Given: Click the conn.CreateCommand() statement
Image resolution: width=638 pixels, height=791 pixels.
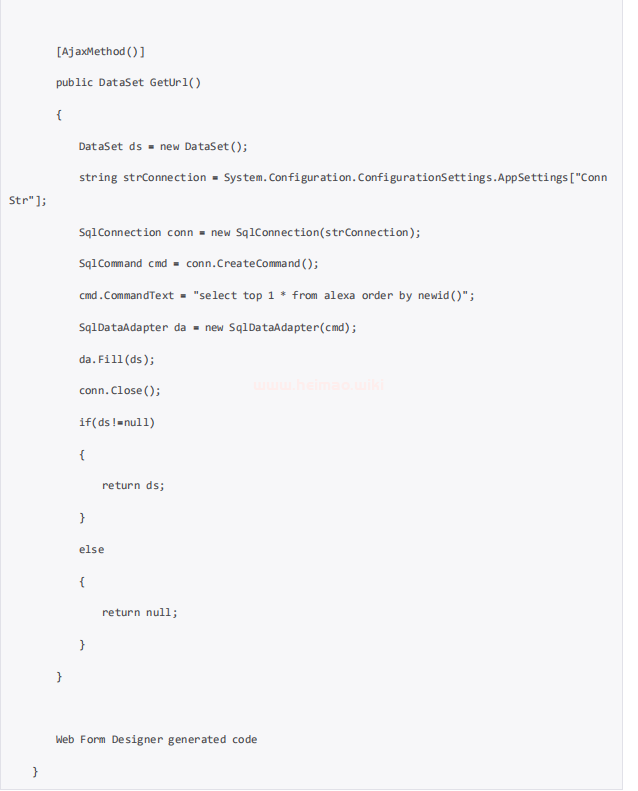Looking at the screenshot, I should pyautogui.click(x=252, y=263).
